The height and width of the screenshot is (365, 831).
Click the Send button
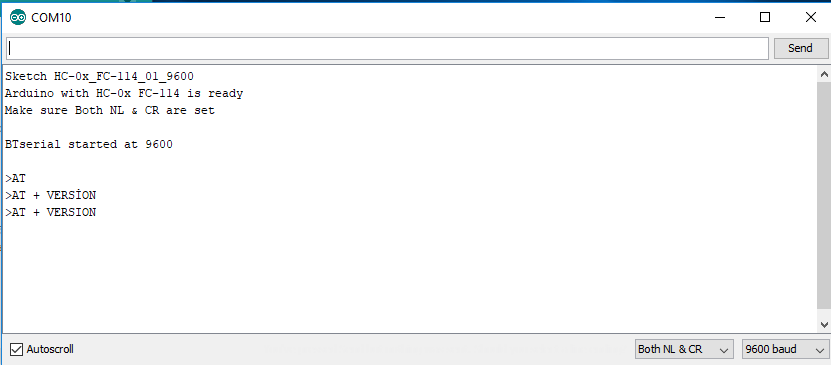click(x=800, y=48)
